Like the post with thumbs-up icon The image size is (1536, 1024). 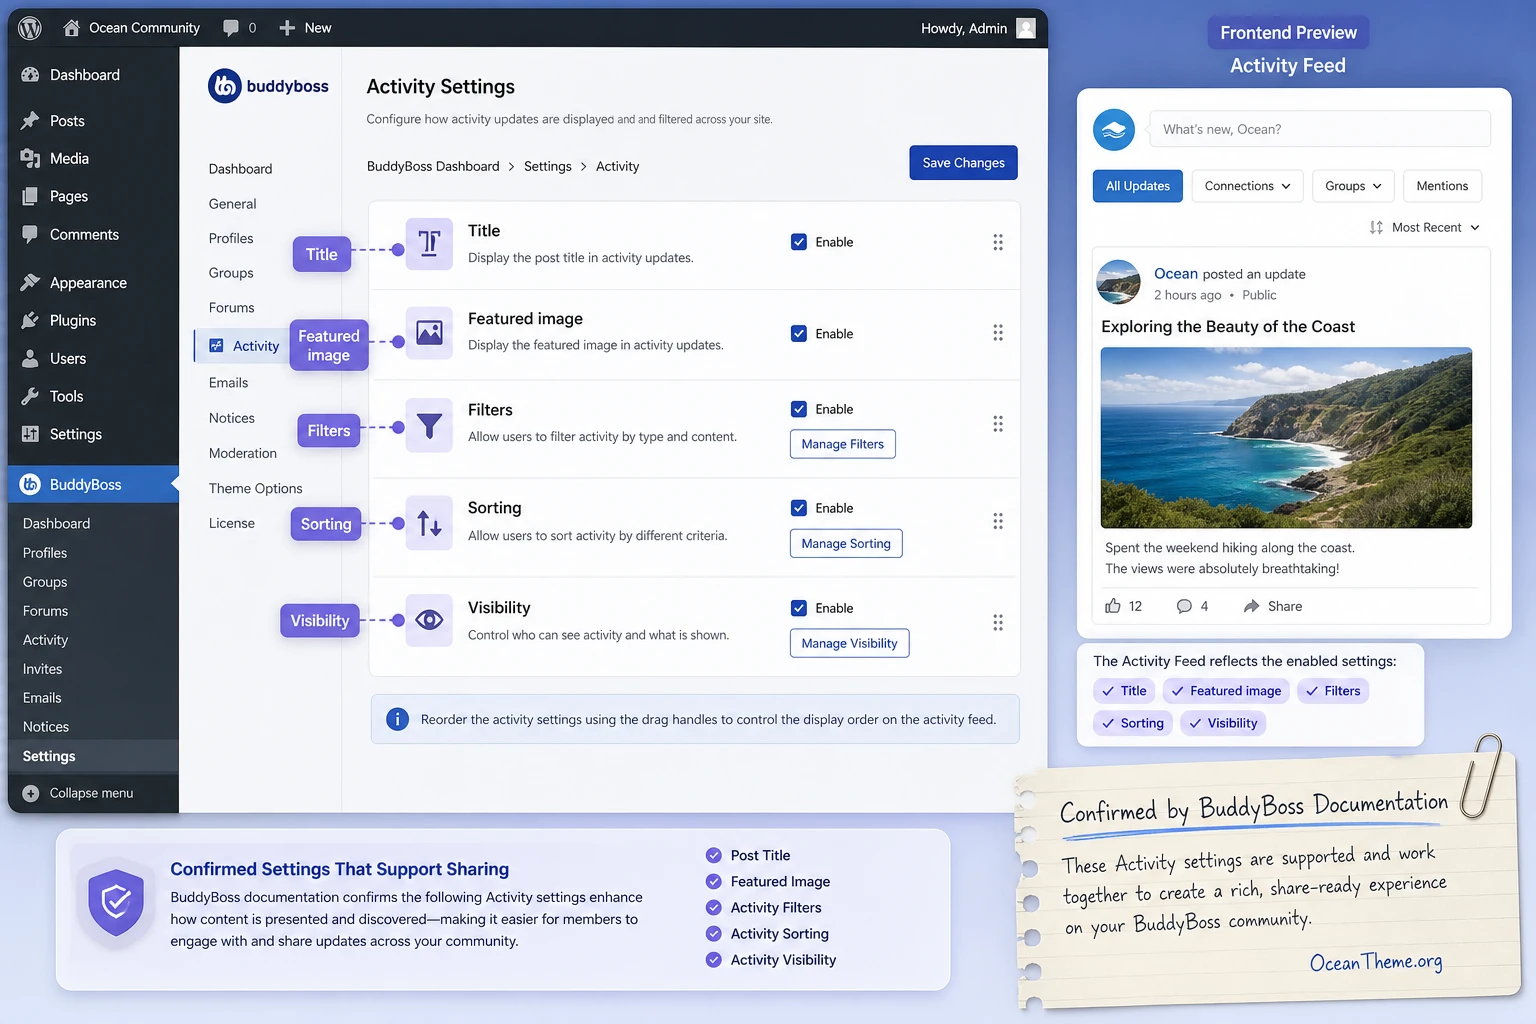(1113, 606)
